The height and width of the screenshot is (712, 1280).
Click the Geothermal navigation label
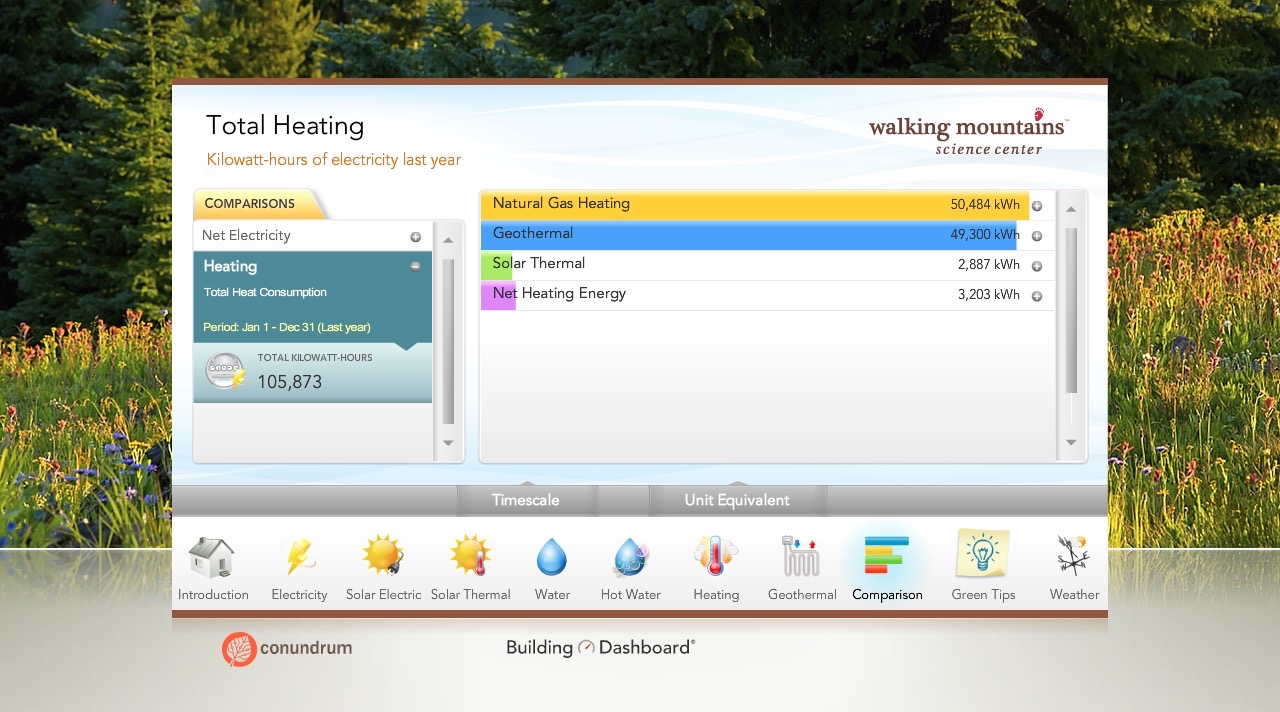(x=802, y=594)
